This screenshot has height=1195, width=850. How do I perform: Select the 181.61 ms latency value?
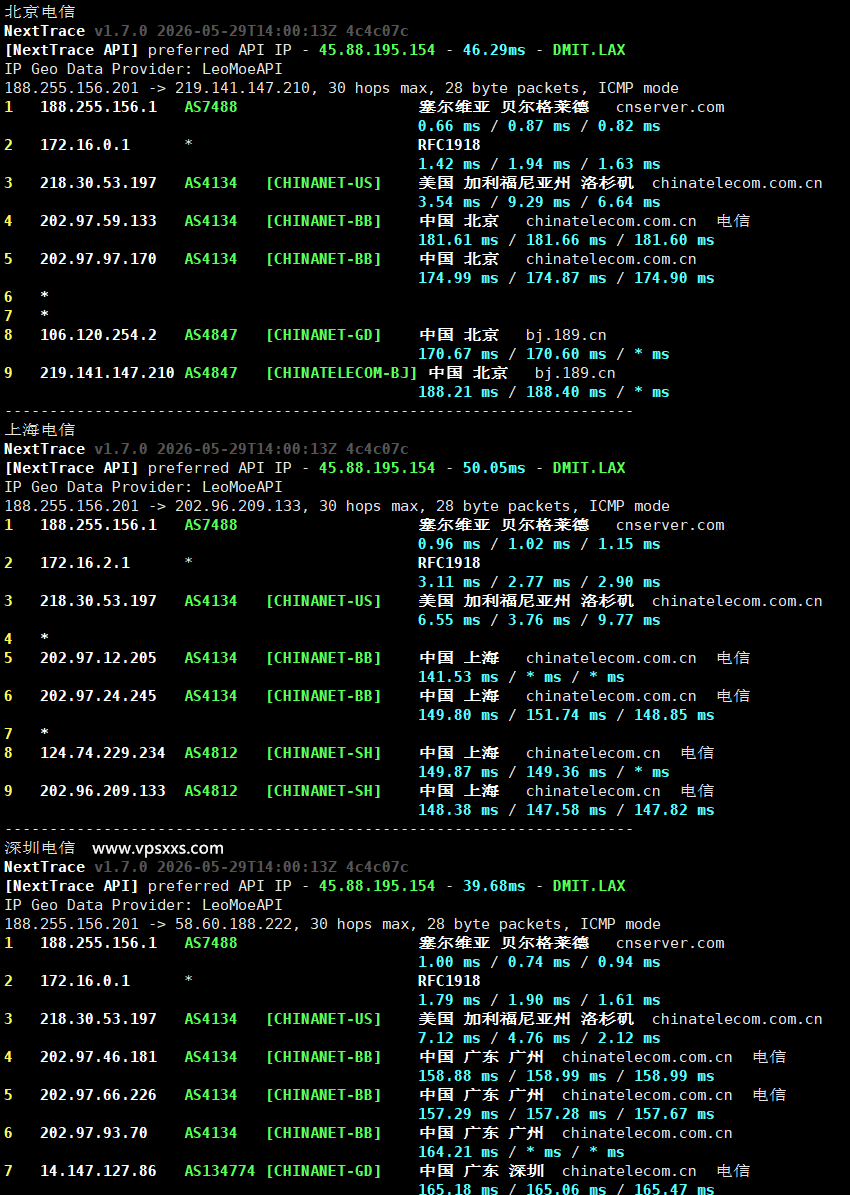pos(458,239)
